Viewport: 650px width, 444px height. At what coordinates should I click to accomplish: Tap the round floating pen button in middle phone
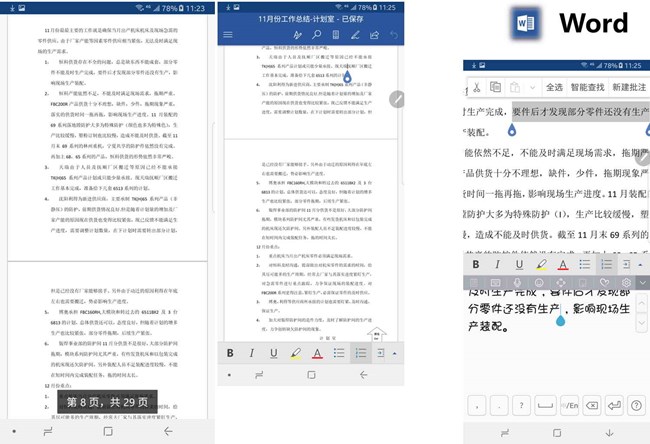coord(397,99)
